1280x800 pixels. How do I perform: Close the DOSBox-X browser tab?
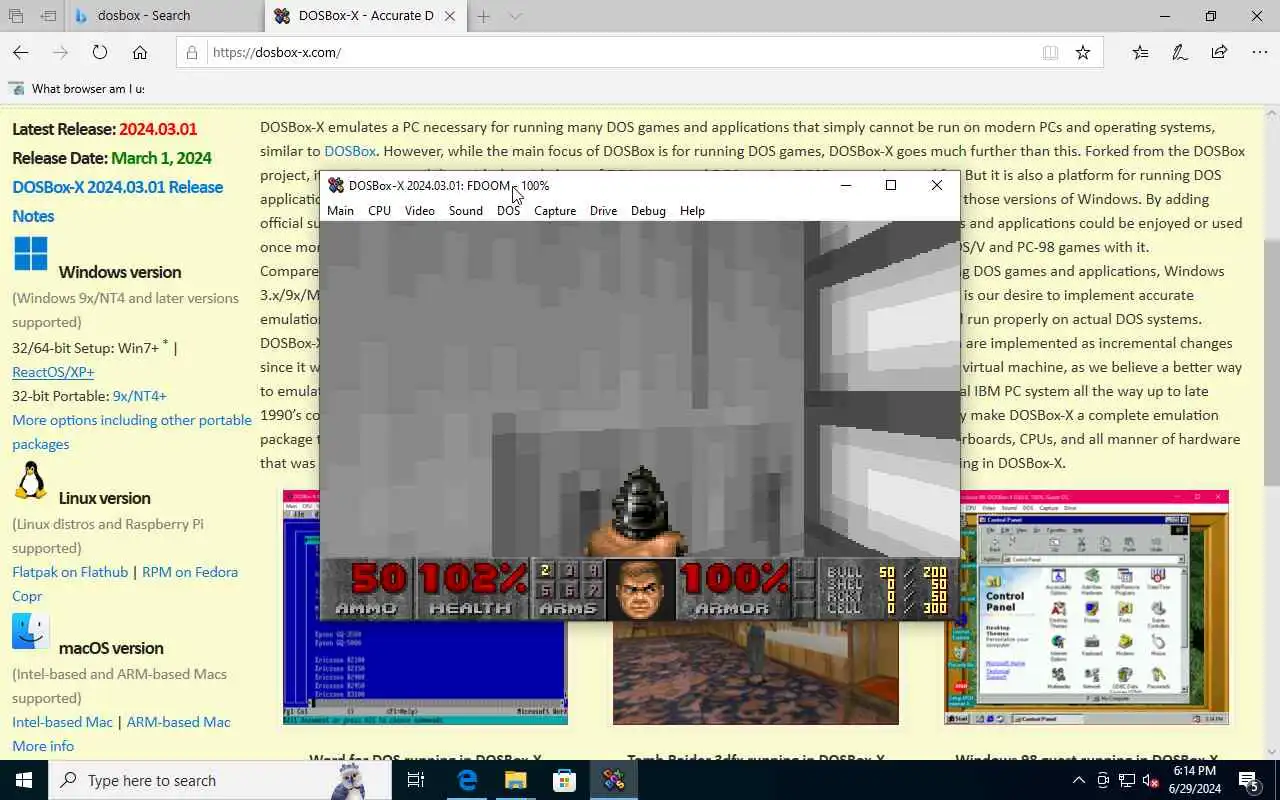coord(450,16)
